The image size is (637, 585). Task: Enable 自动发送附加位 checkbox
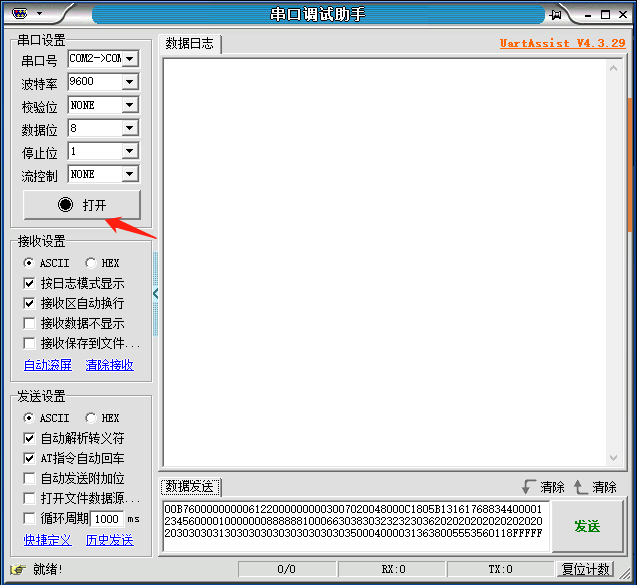29,478
